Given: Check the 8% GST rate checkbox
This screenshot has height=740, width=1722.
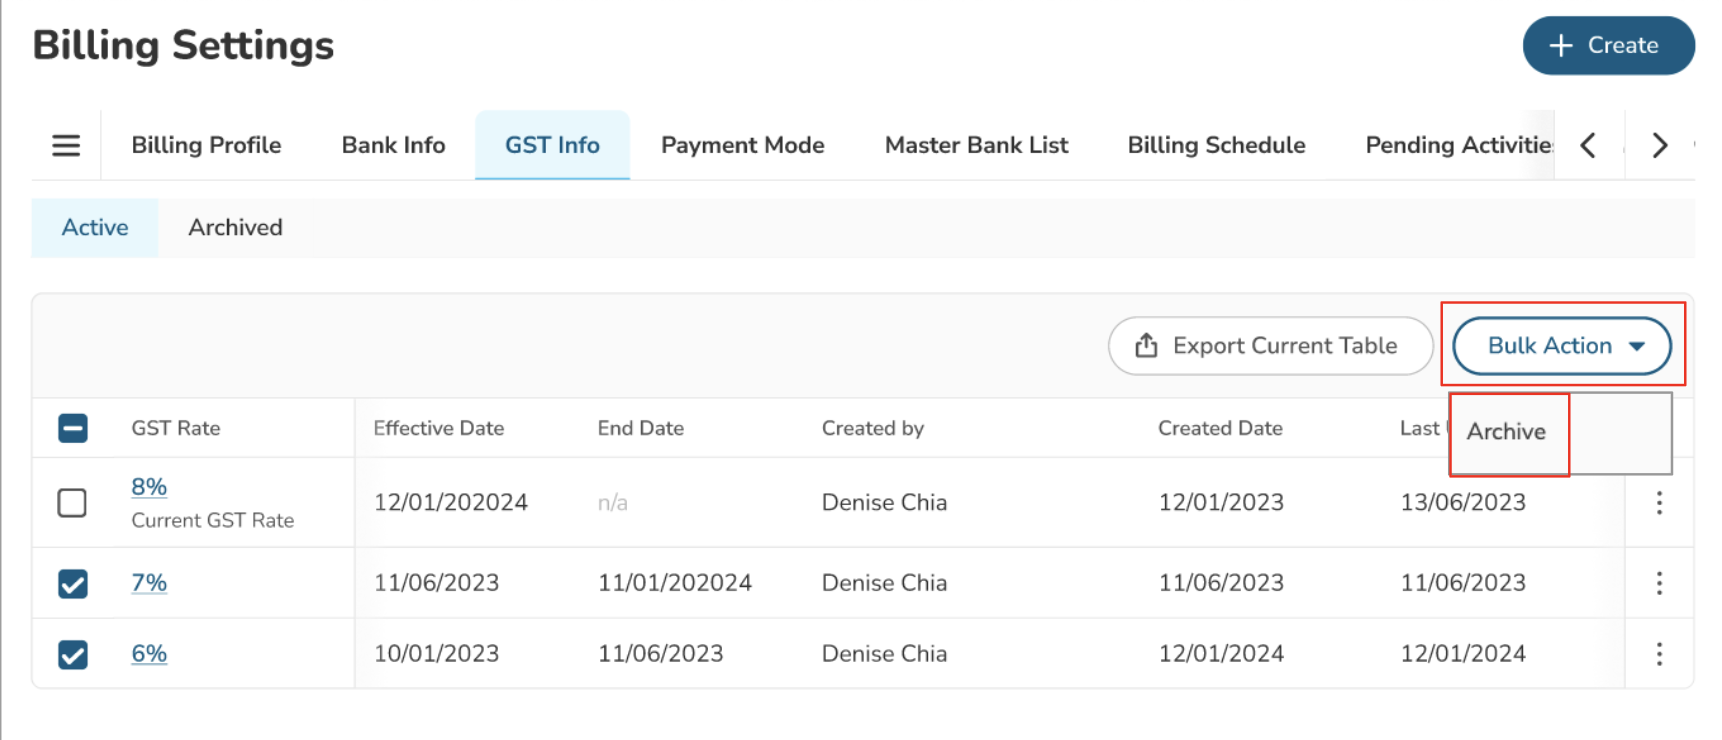Looking at the screenshot, I should 72,502.
